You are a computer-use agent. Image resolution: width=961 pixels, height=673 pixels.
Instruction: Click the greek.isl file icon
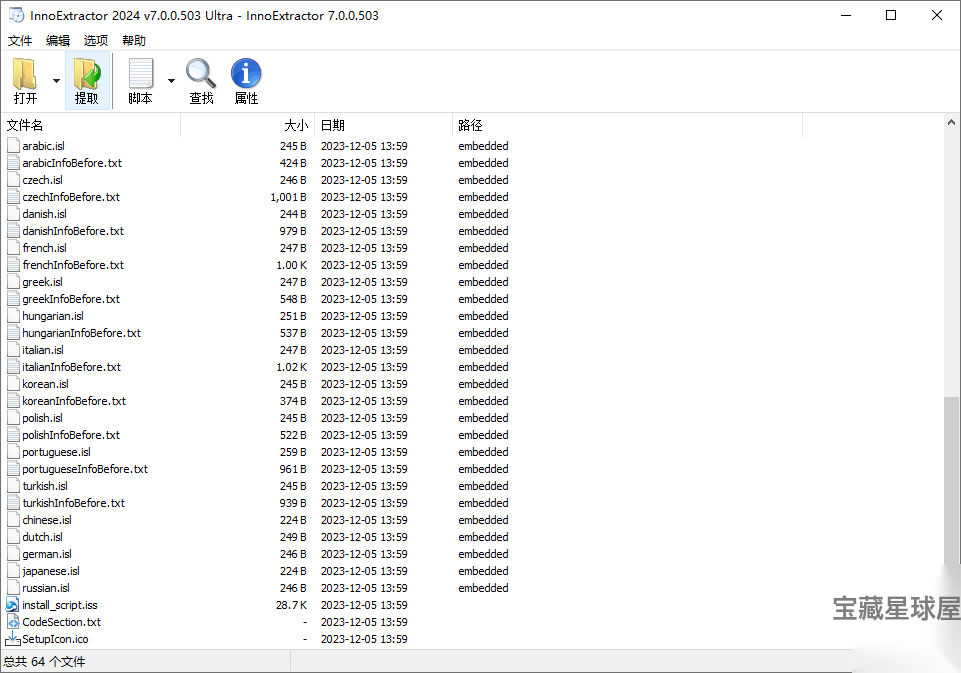pyautogui.click(x=13, y=282)
